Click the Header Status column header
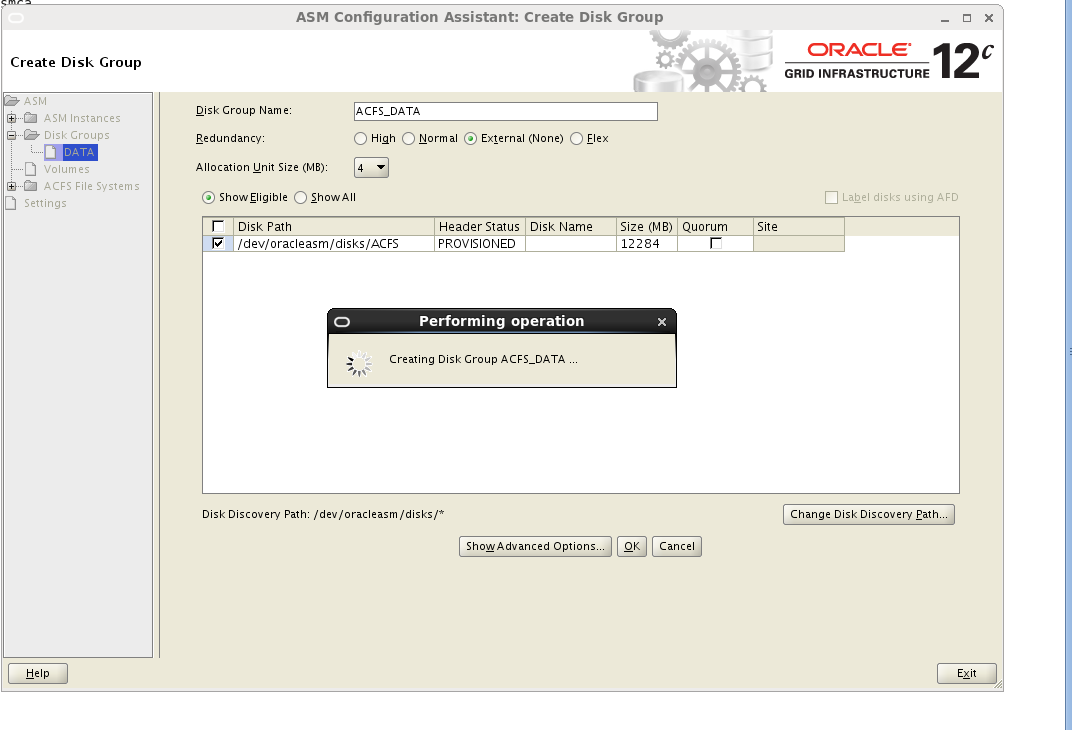1072x730 pixels. (x=480, y=226)
